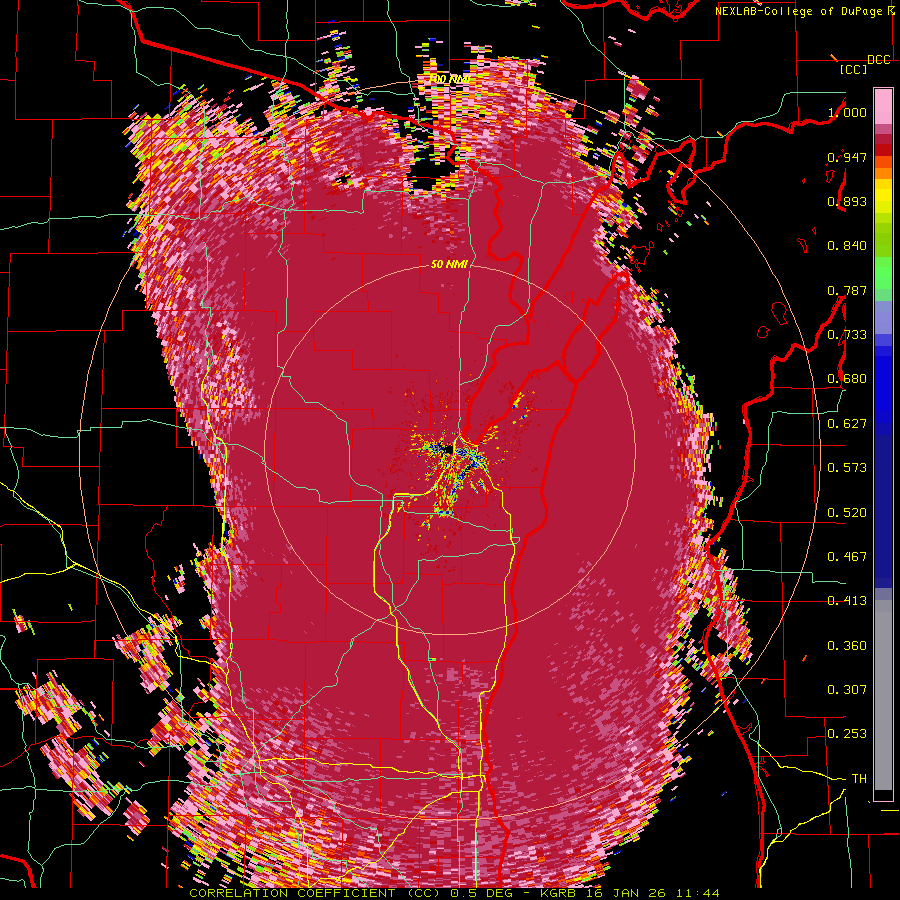Click the 0.573 scale value
The height and width of the screenshot is (900, 900).
pyautogui.click(x=847, y=468)
